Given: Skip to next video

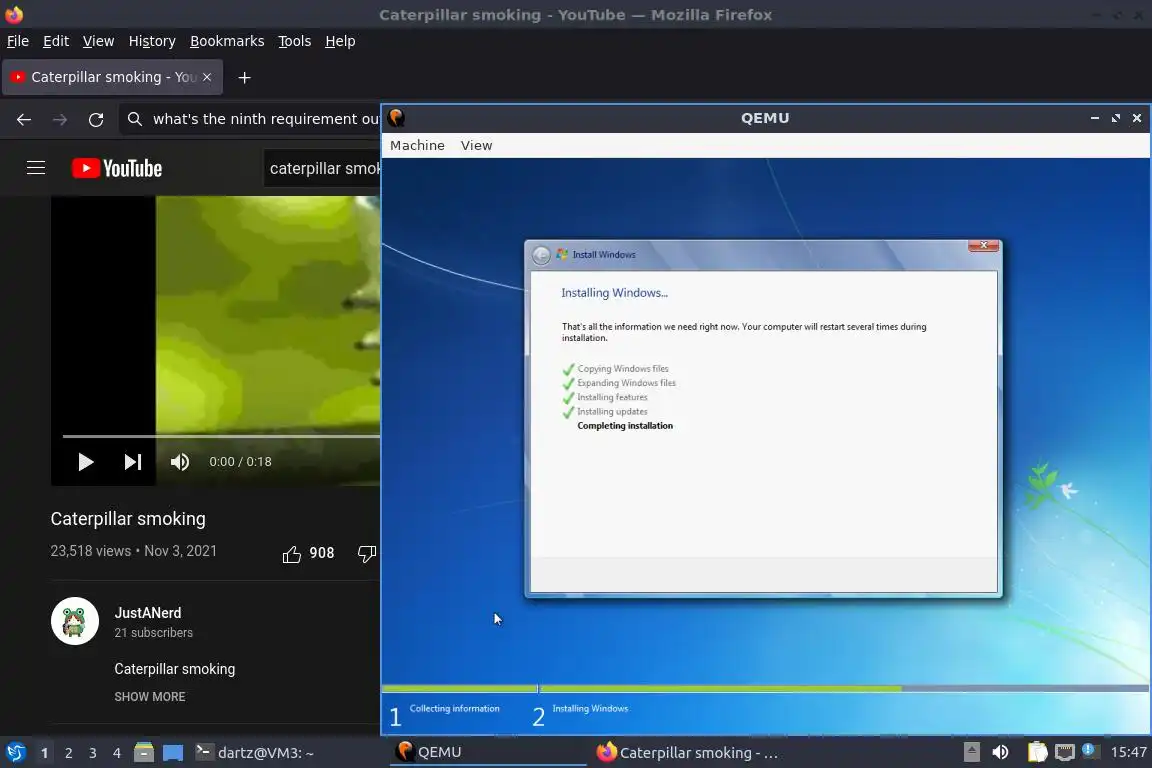Looking at the screenshot, I should [x=132, y=462].
